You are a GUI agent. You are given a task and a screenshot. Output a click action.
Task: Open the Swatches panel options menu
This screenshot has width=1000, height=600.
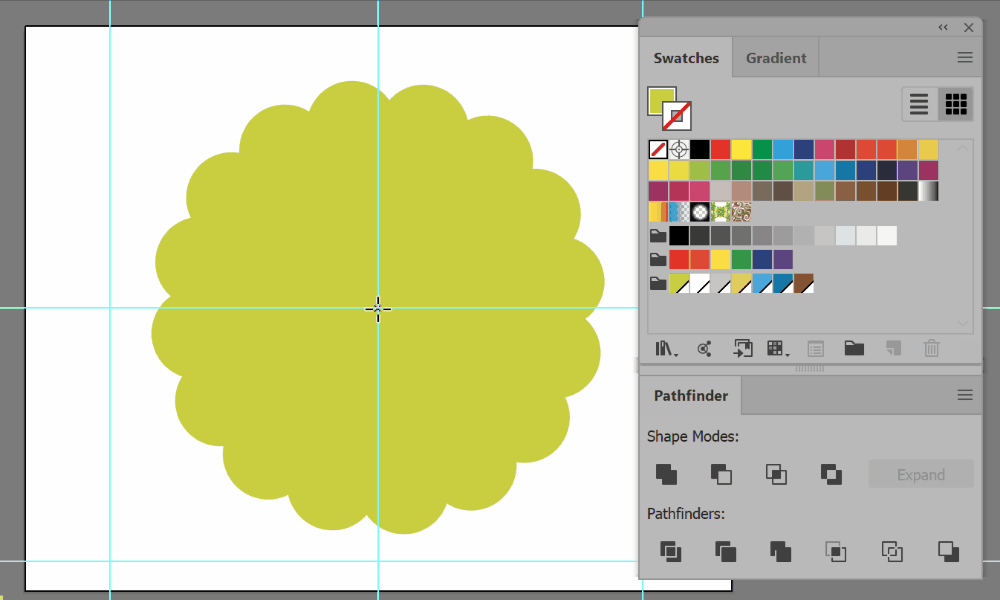(964, 57)
